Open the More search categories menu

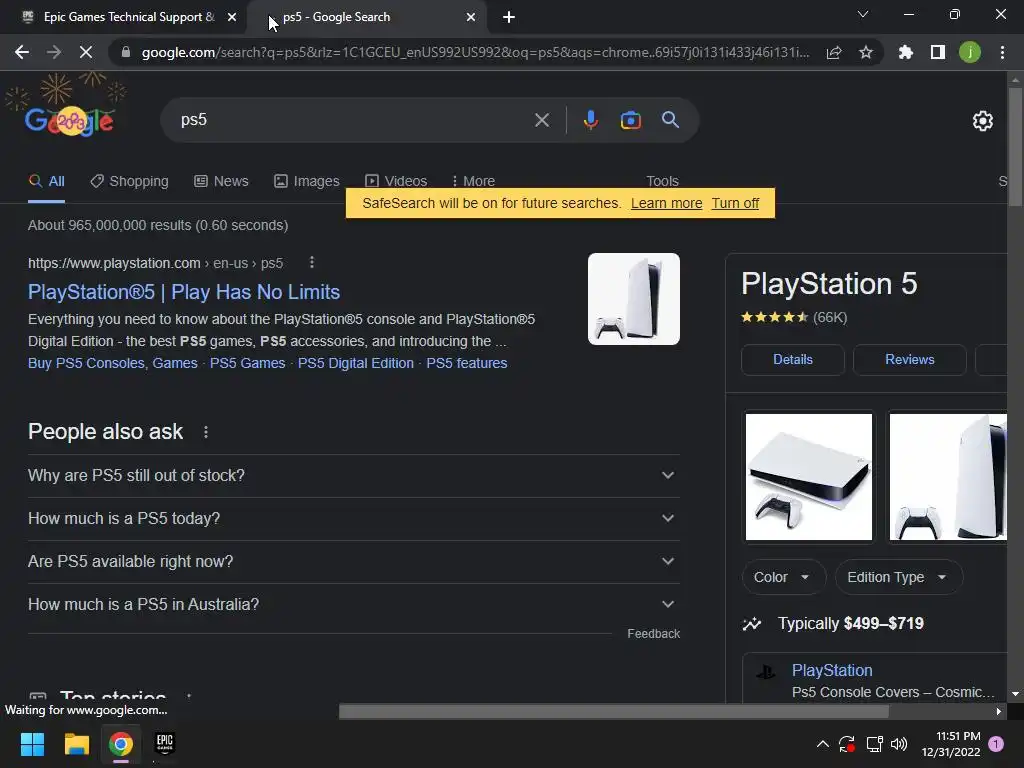pyautogui.click(x=473, y=181)
